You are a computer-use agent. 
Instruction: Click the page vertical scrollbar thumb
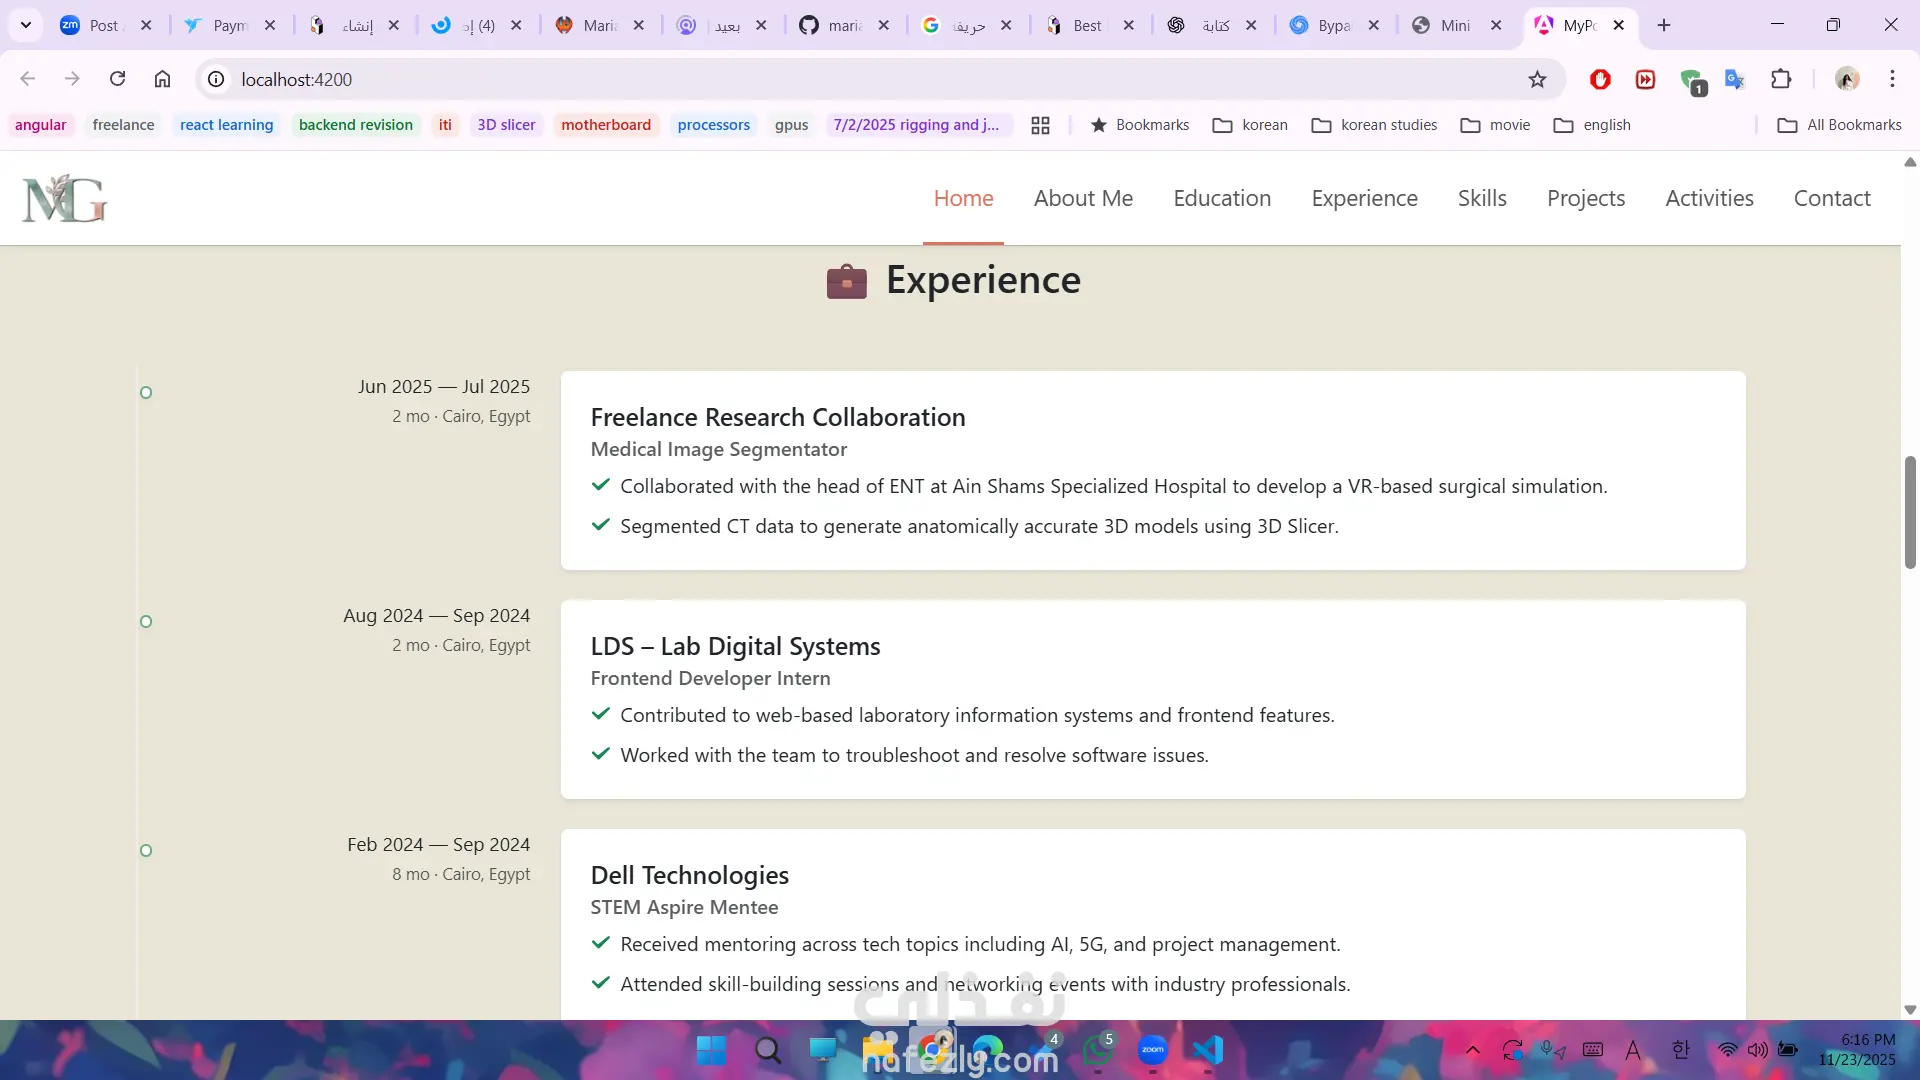[1909, 512]
